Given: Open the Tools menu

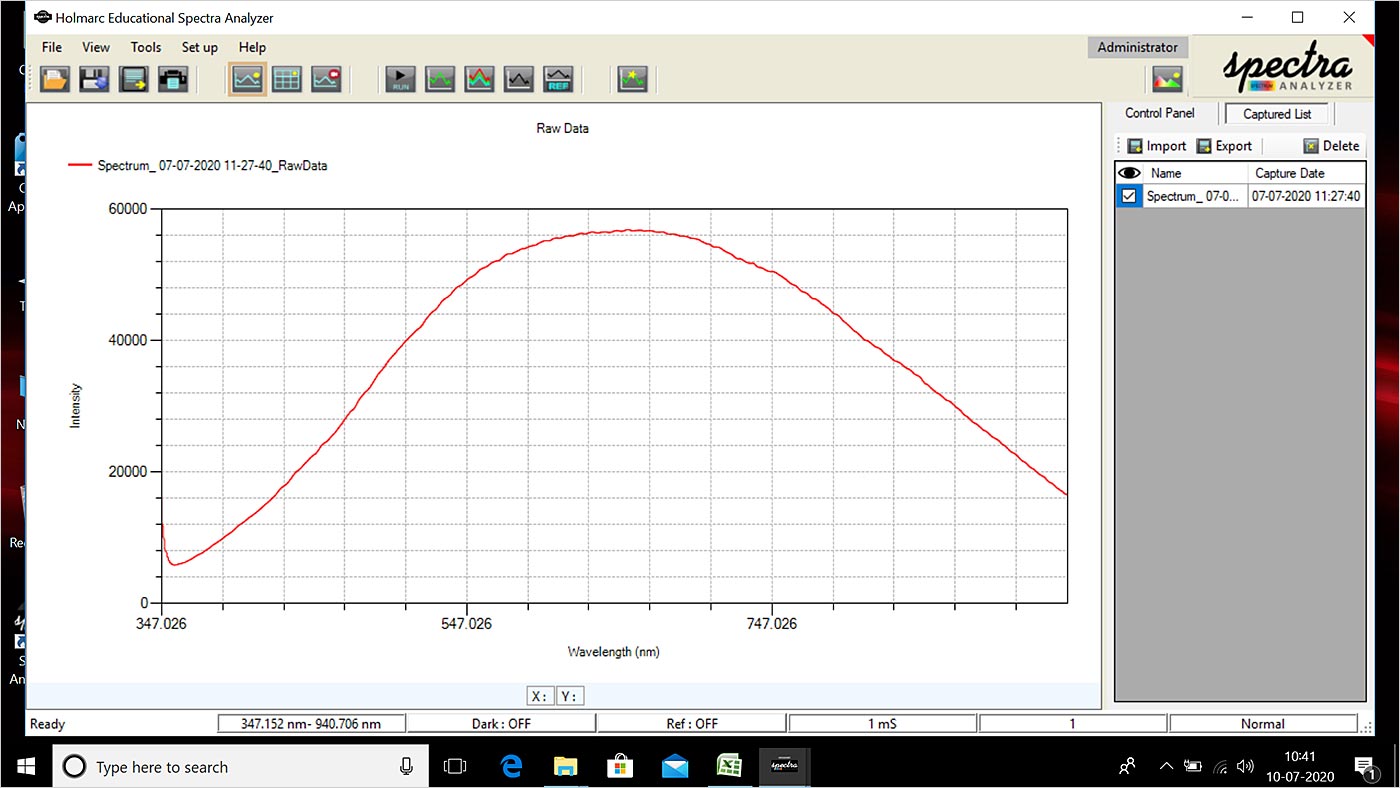Looking at the screenshot, I should [x=145, y=47].
